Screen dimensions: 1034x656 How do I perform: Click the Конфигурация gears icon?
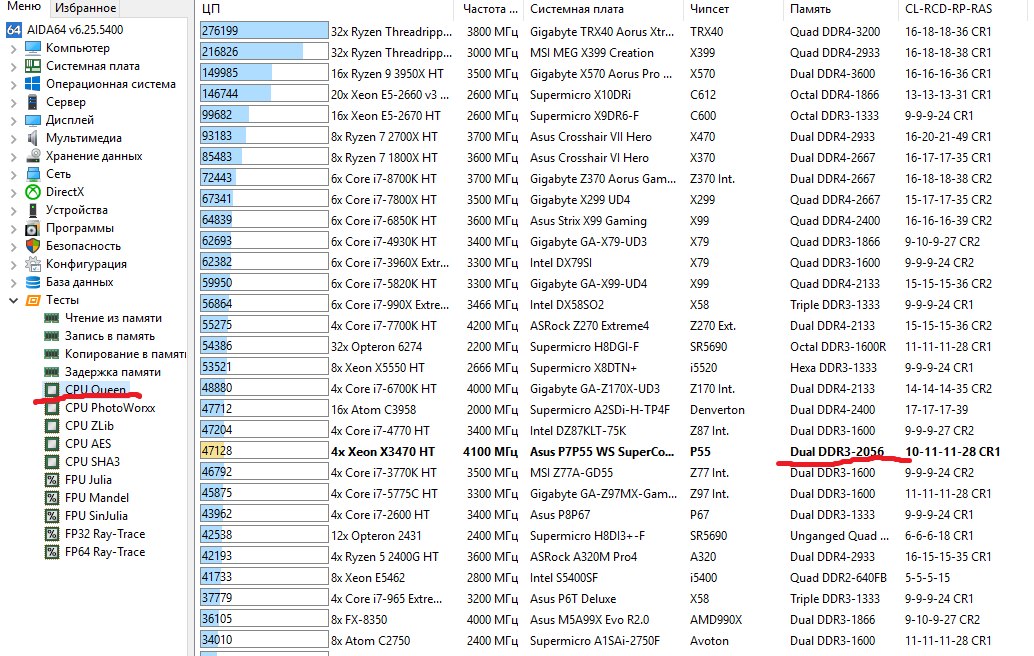33,264
